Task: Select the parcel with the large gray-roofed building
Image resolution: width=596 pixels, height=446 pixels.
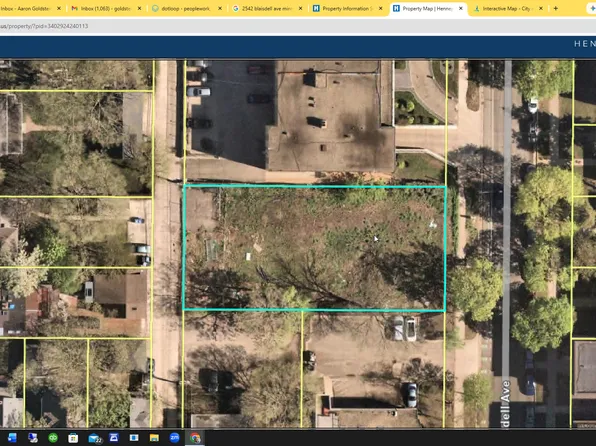Action: click(315, 122)
